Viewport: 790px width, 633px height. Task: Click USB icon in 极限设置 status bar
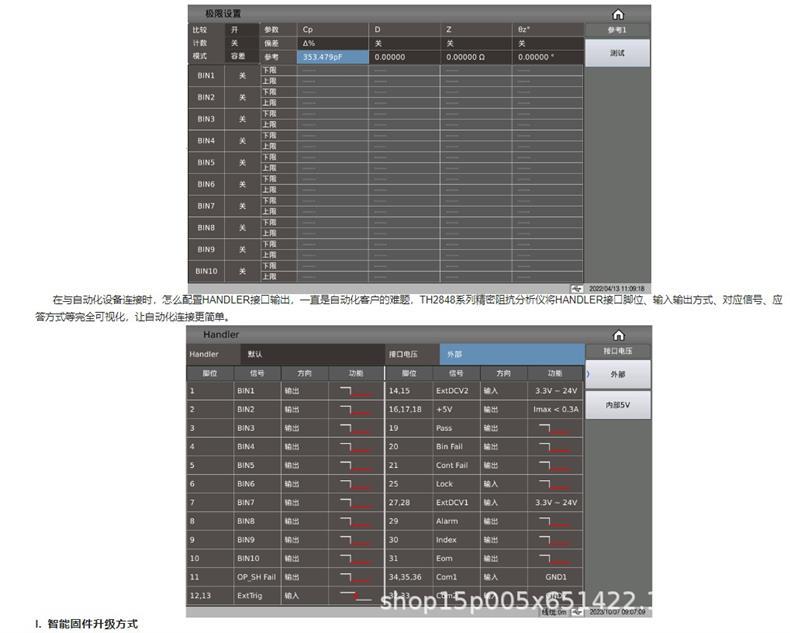576,288
